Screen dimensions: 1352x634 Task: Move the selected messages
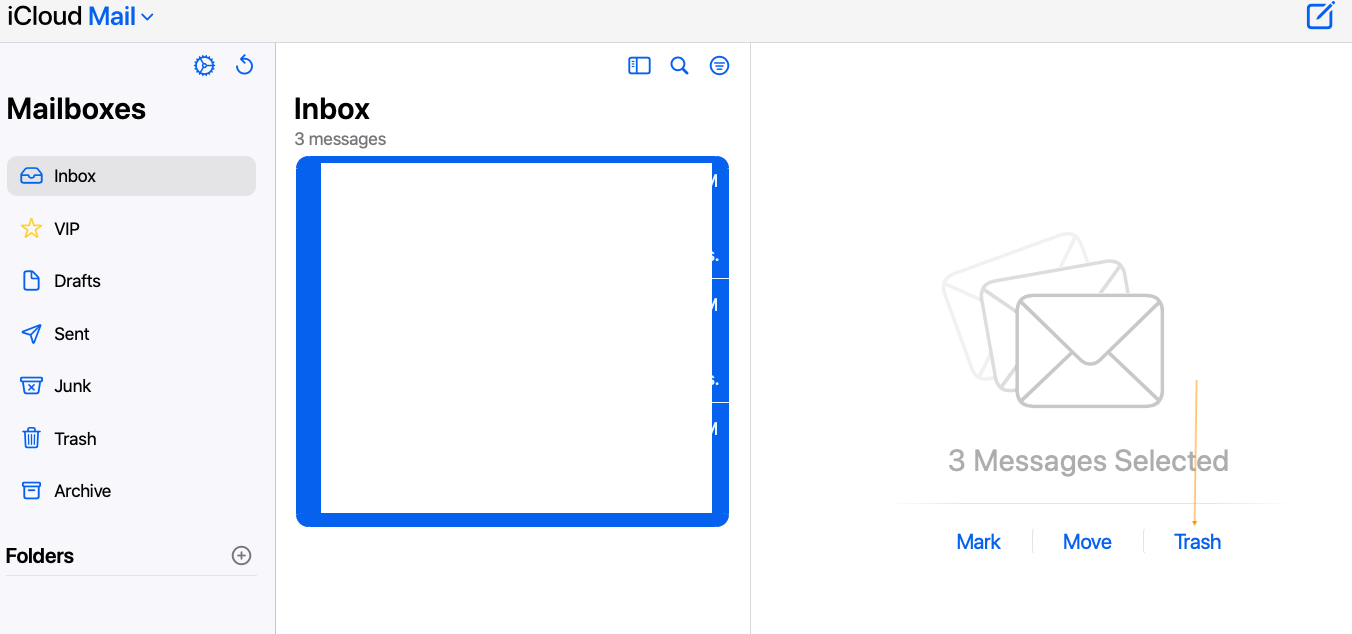(x=1087, y=542)
